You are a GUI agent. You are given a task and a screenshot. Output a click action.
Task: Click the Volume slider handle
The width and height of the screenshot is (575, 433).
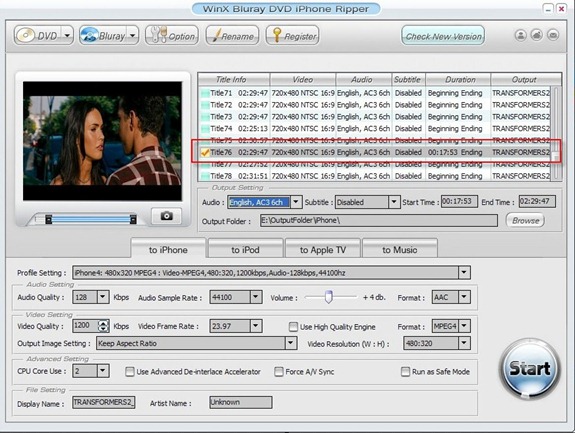click(x=329, y=297)
